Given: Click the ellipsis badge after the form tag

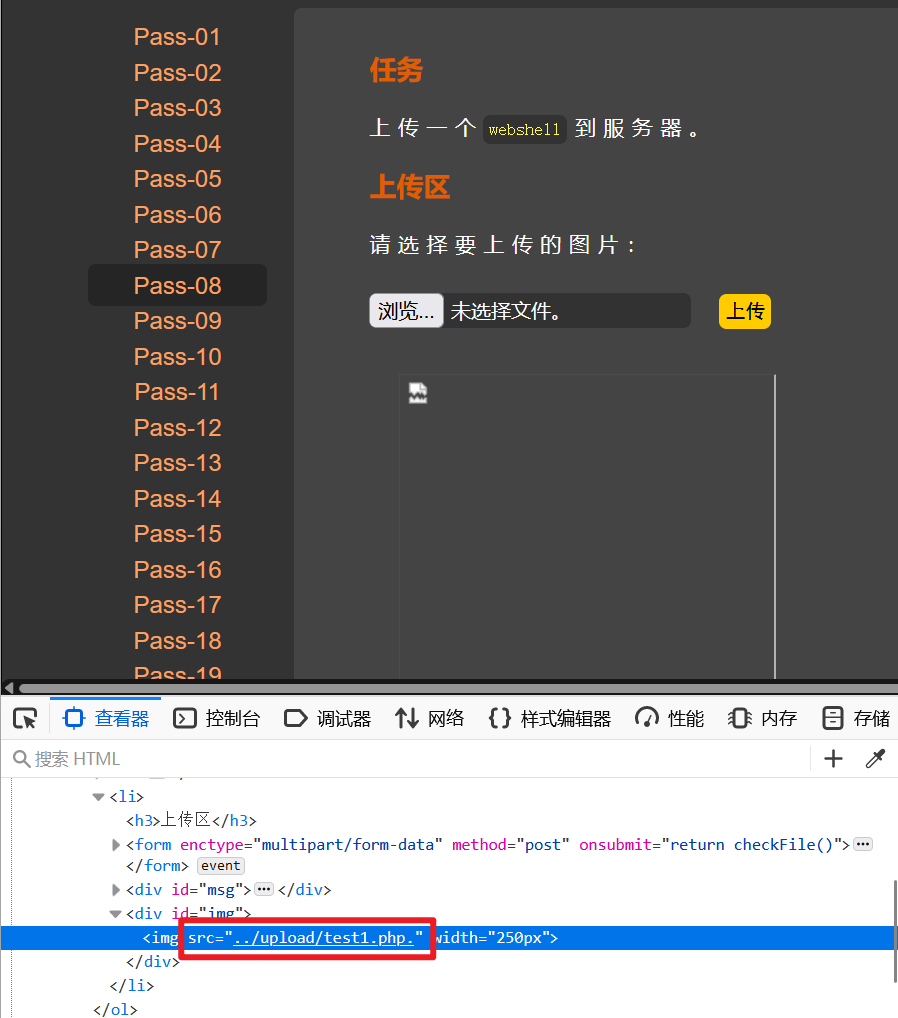Looking at the screenshot, I should pos(863,845).
